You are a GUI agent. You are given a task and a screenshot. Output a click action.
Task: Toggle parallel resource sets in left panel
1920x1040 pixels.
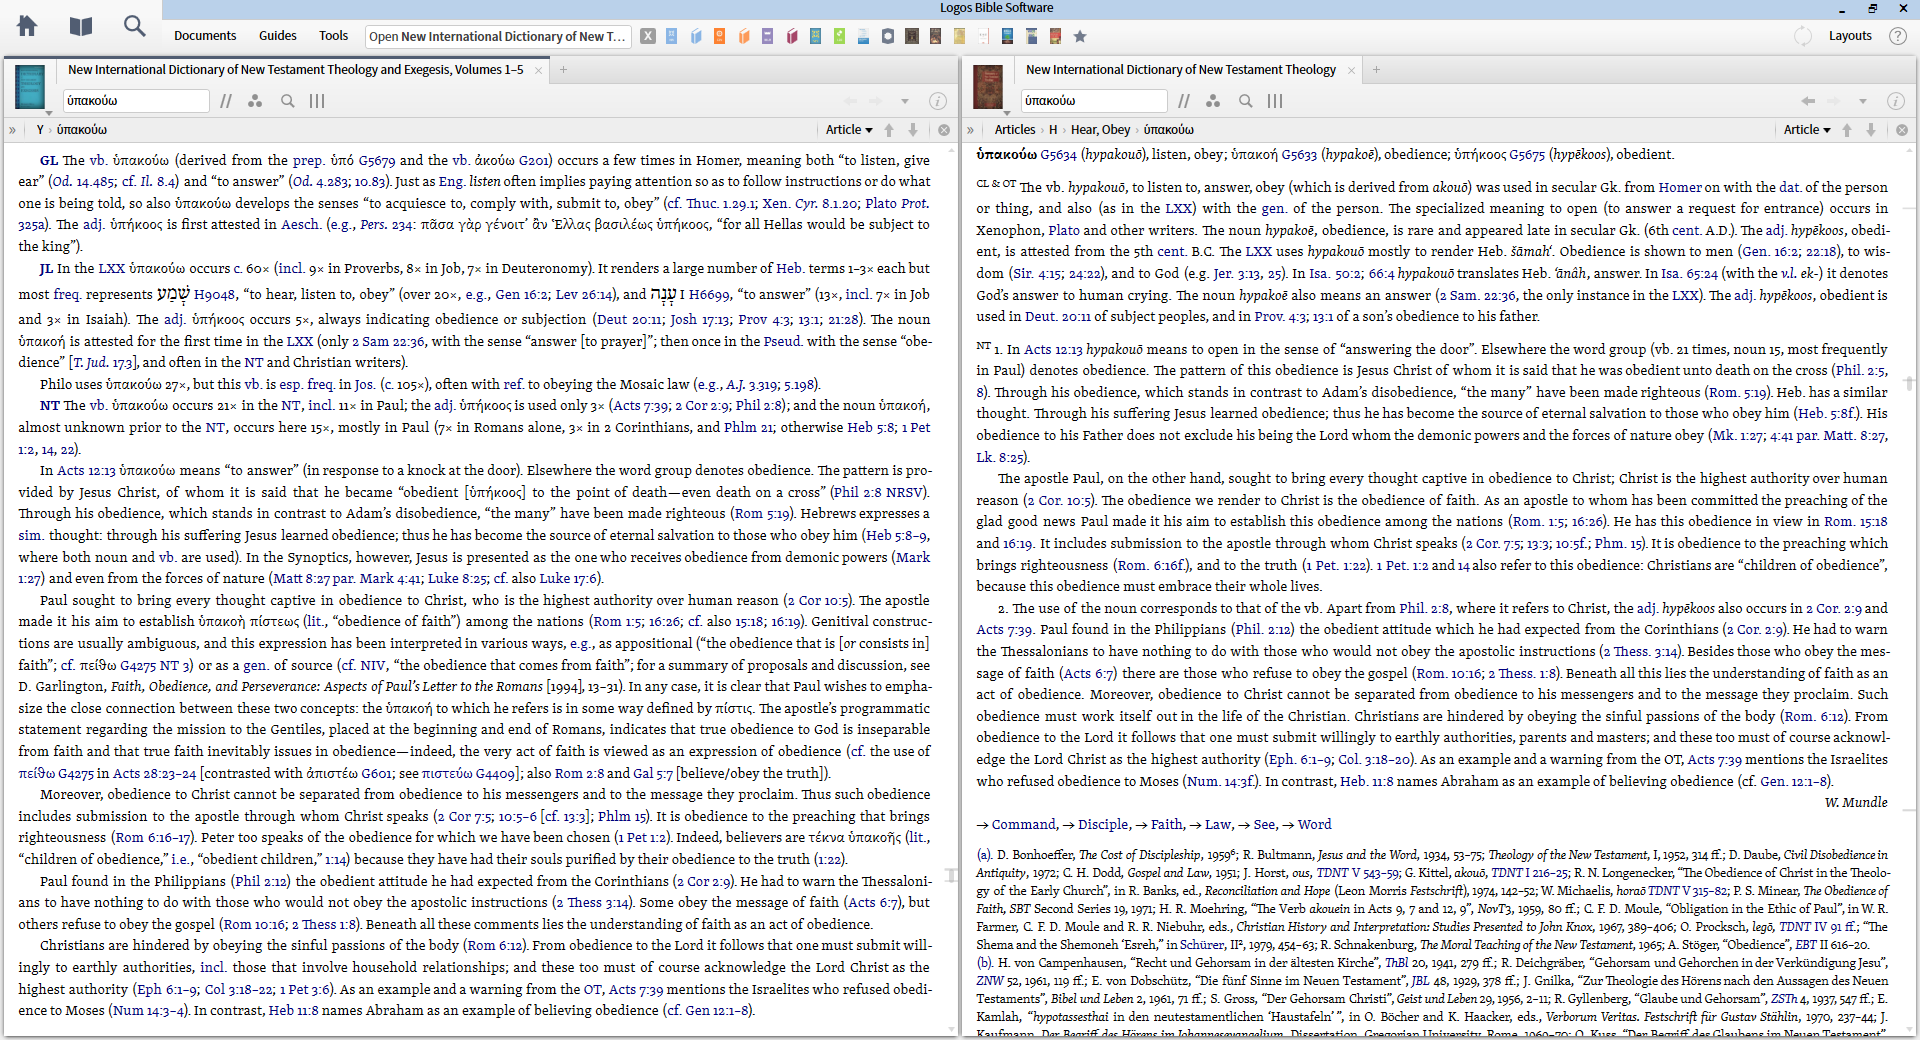tap(226, 101)
